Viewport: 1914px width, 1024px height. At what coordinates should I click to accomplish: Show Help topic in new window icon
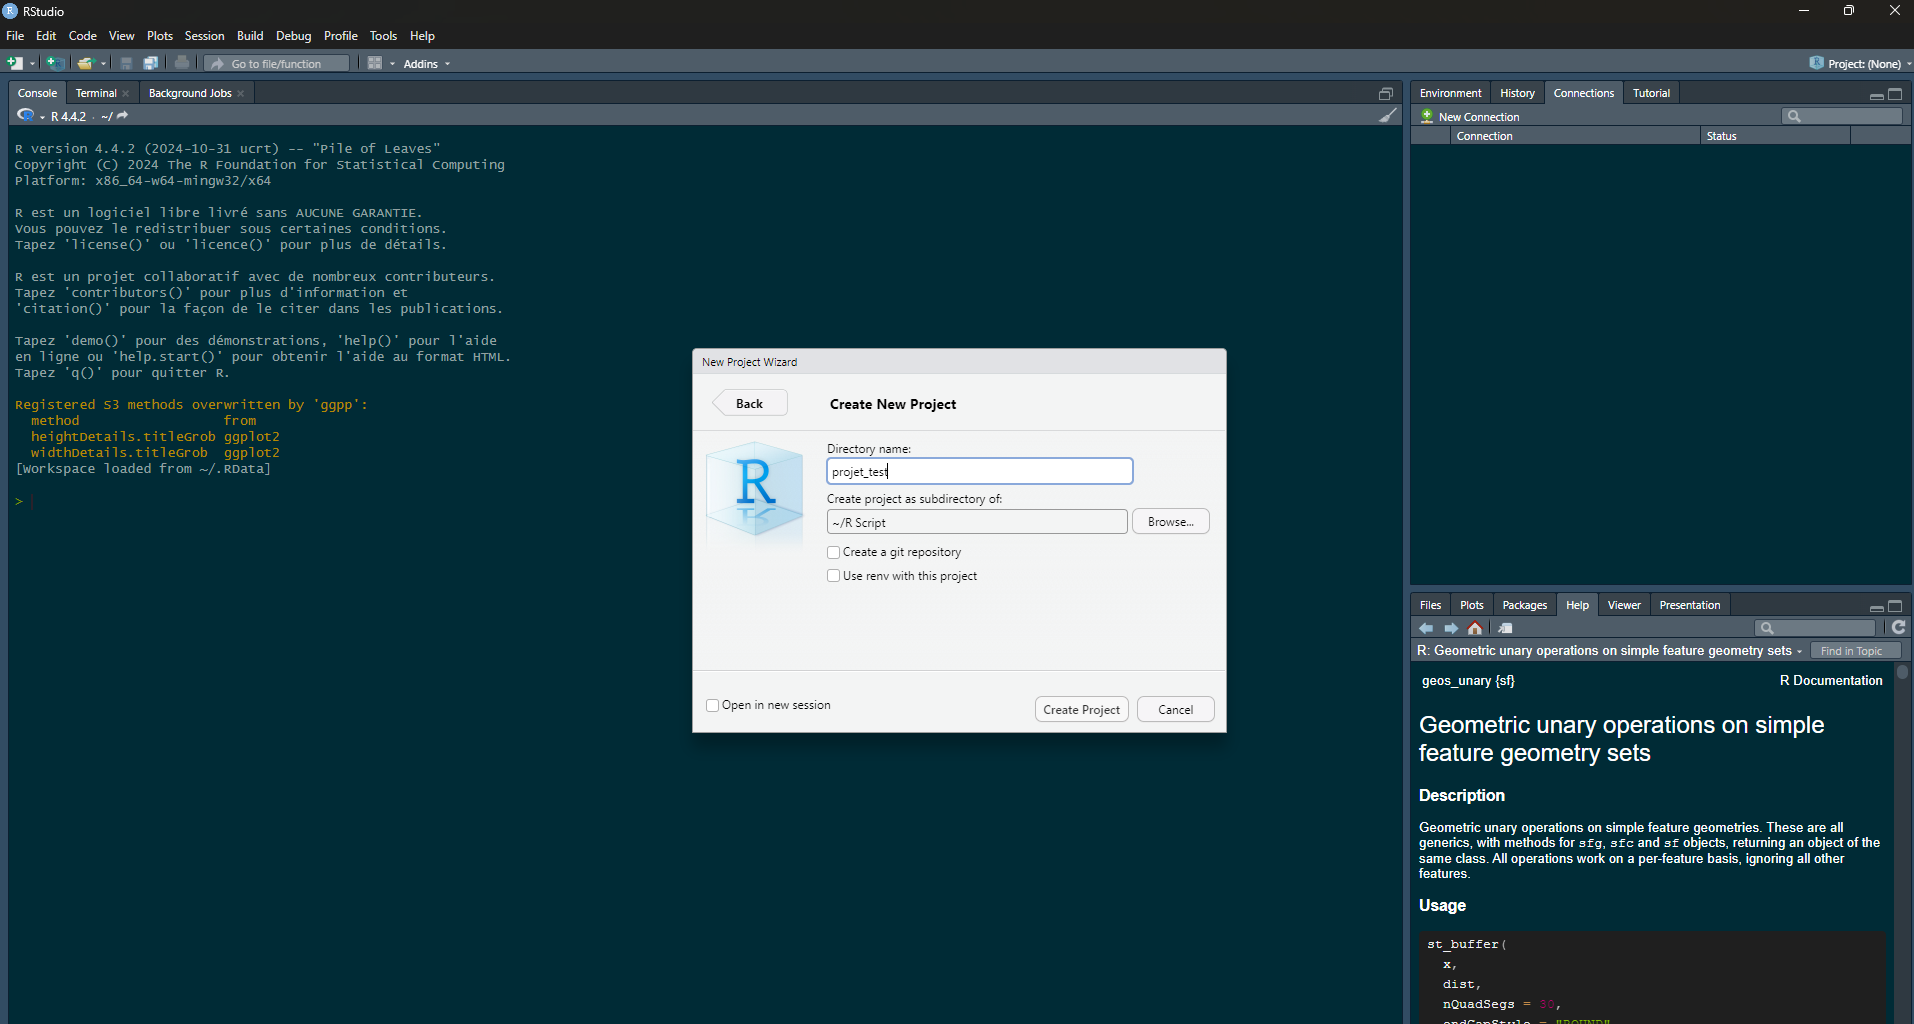pos(1505,628)
